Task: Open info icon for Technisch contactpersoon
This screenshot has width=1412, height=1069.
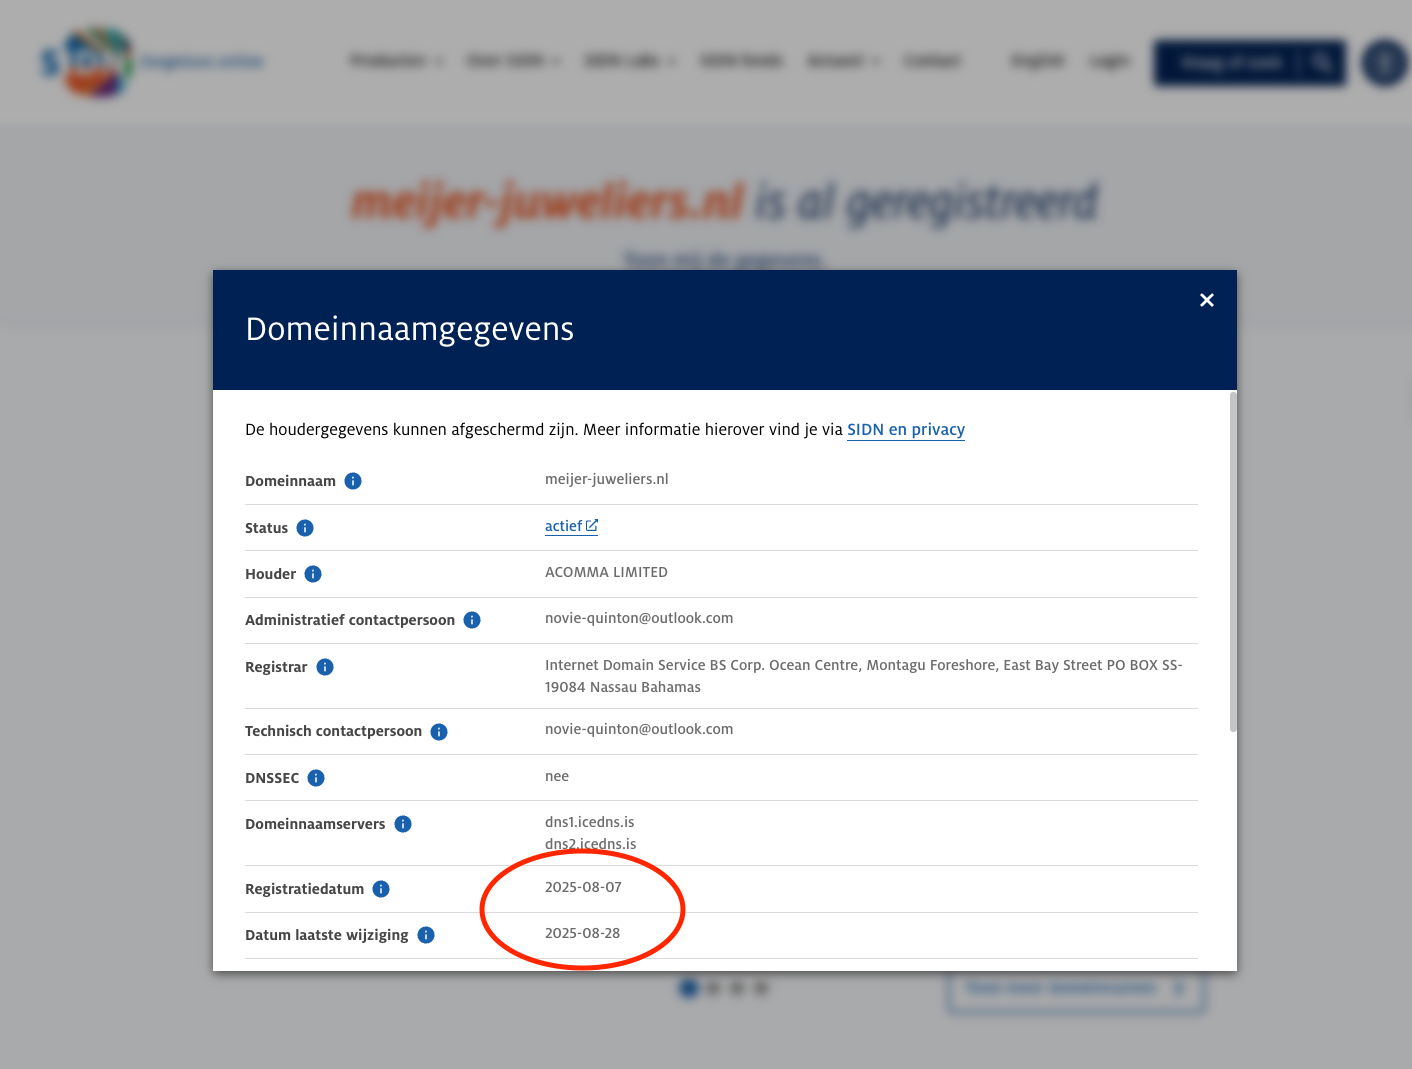Action: pyautogui.click(x=439, y=732)
